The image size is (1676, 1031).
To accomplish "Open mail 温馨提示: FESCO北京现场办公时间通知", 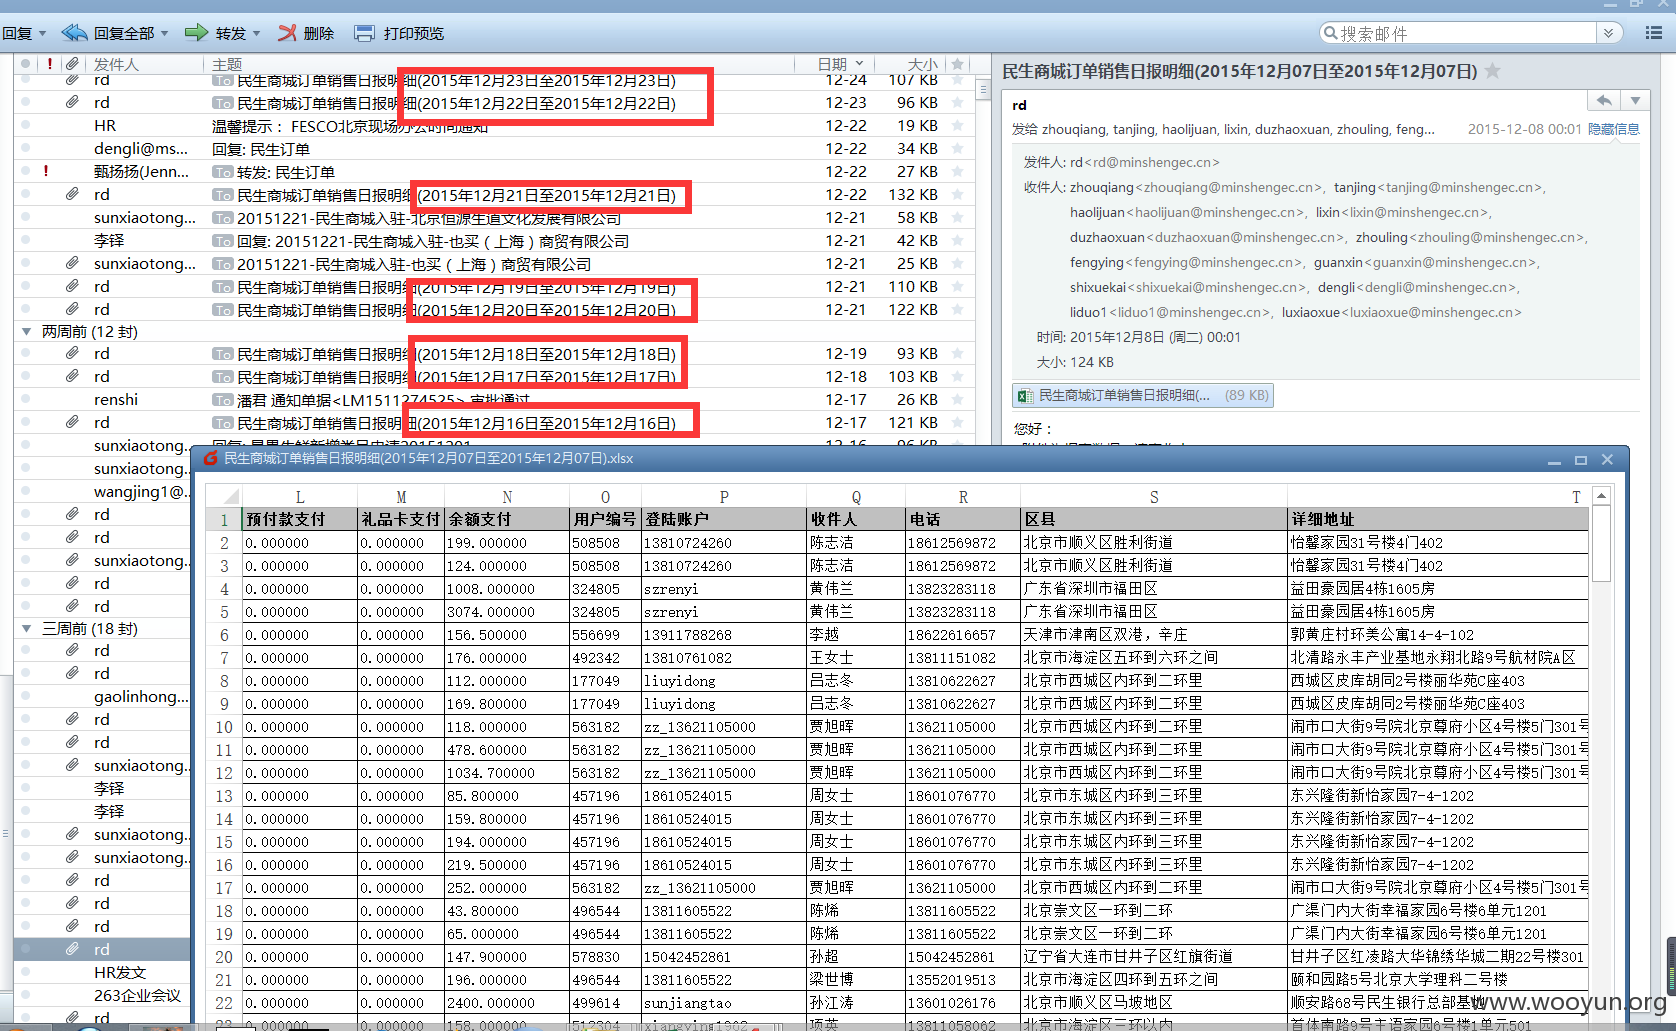I will (x=350, y=126).
